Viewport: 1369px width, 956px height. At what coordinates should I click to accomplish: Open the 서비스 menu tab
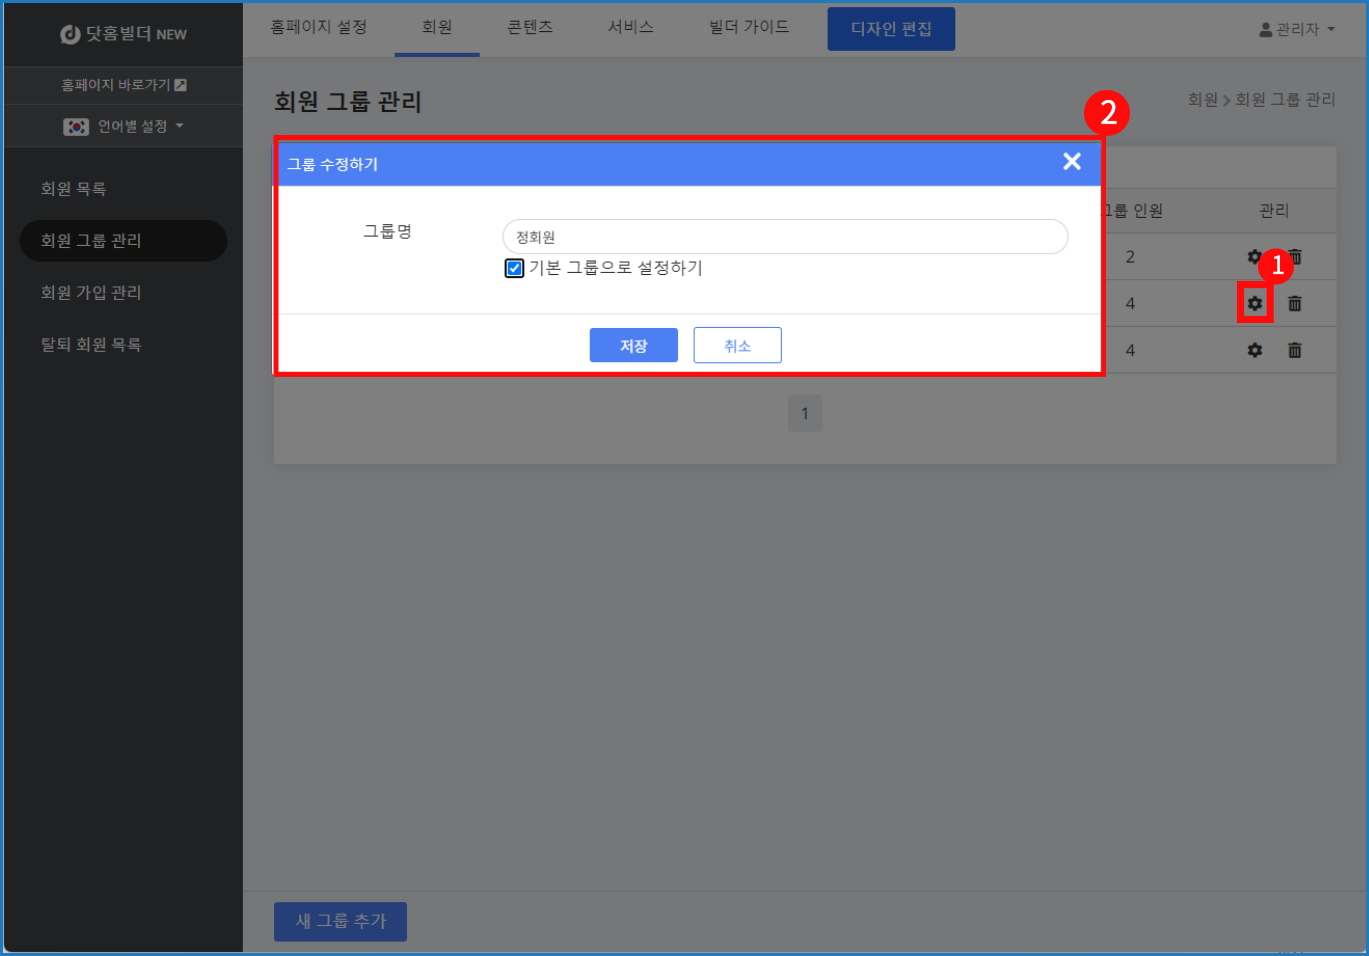tap(630, 27)
